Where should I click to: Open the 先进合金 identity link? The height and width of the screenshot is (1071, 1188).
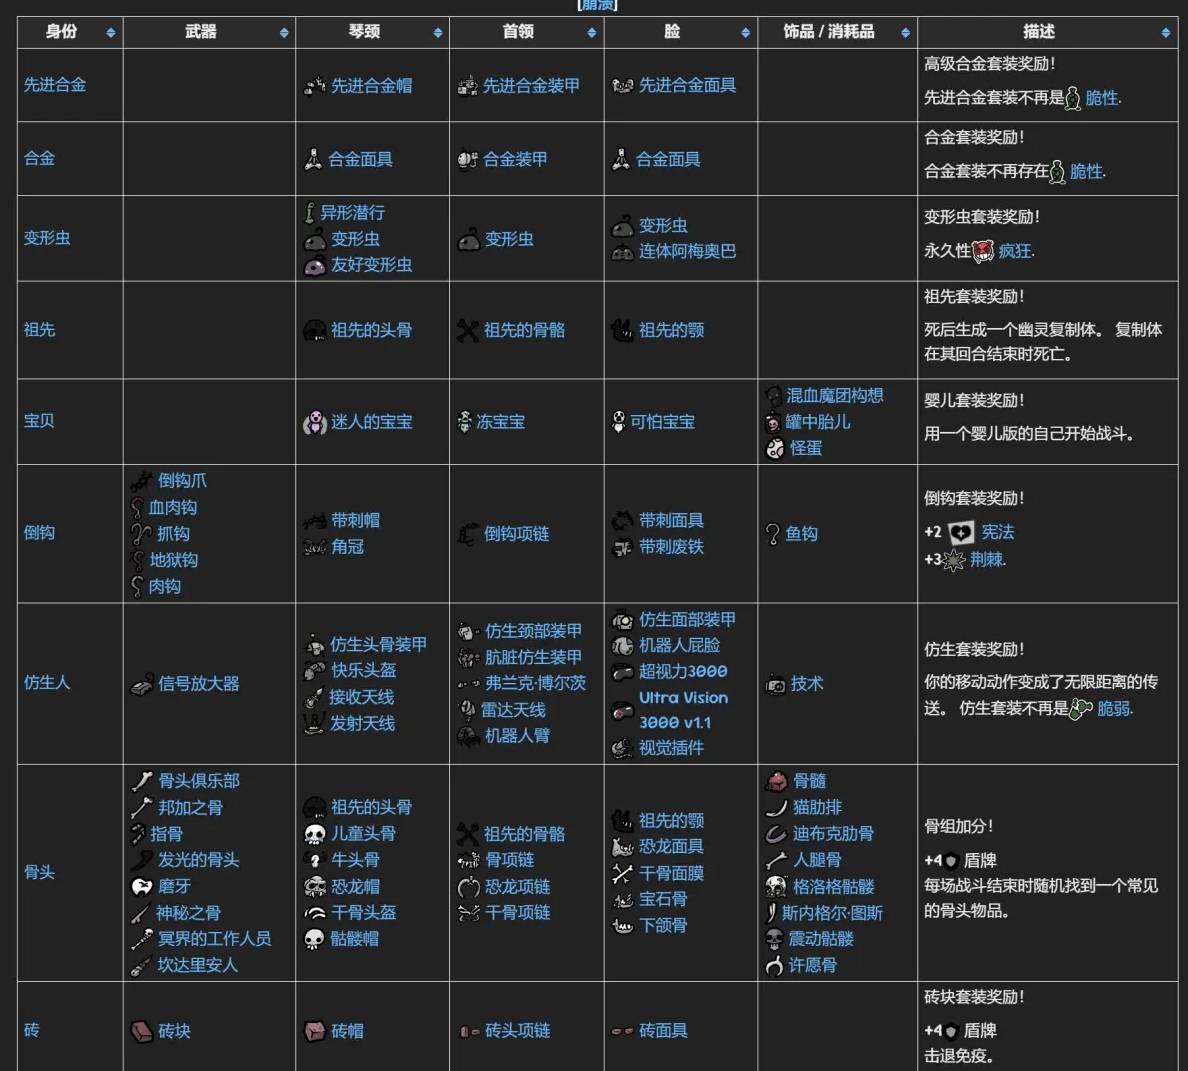55,85
